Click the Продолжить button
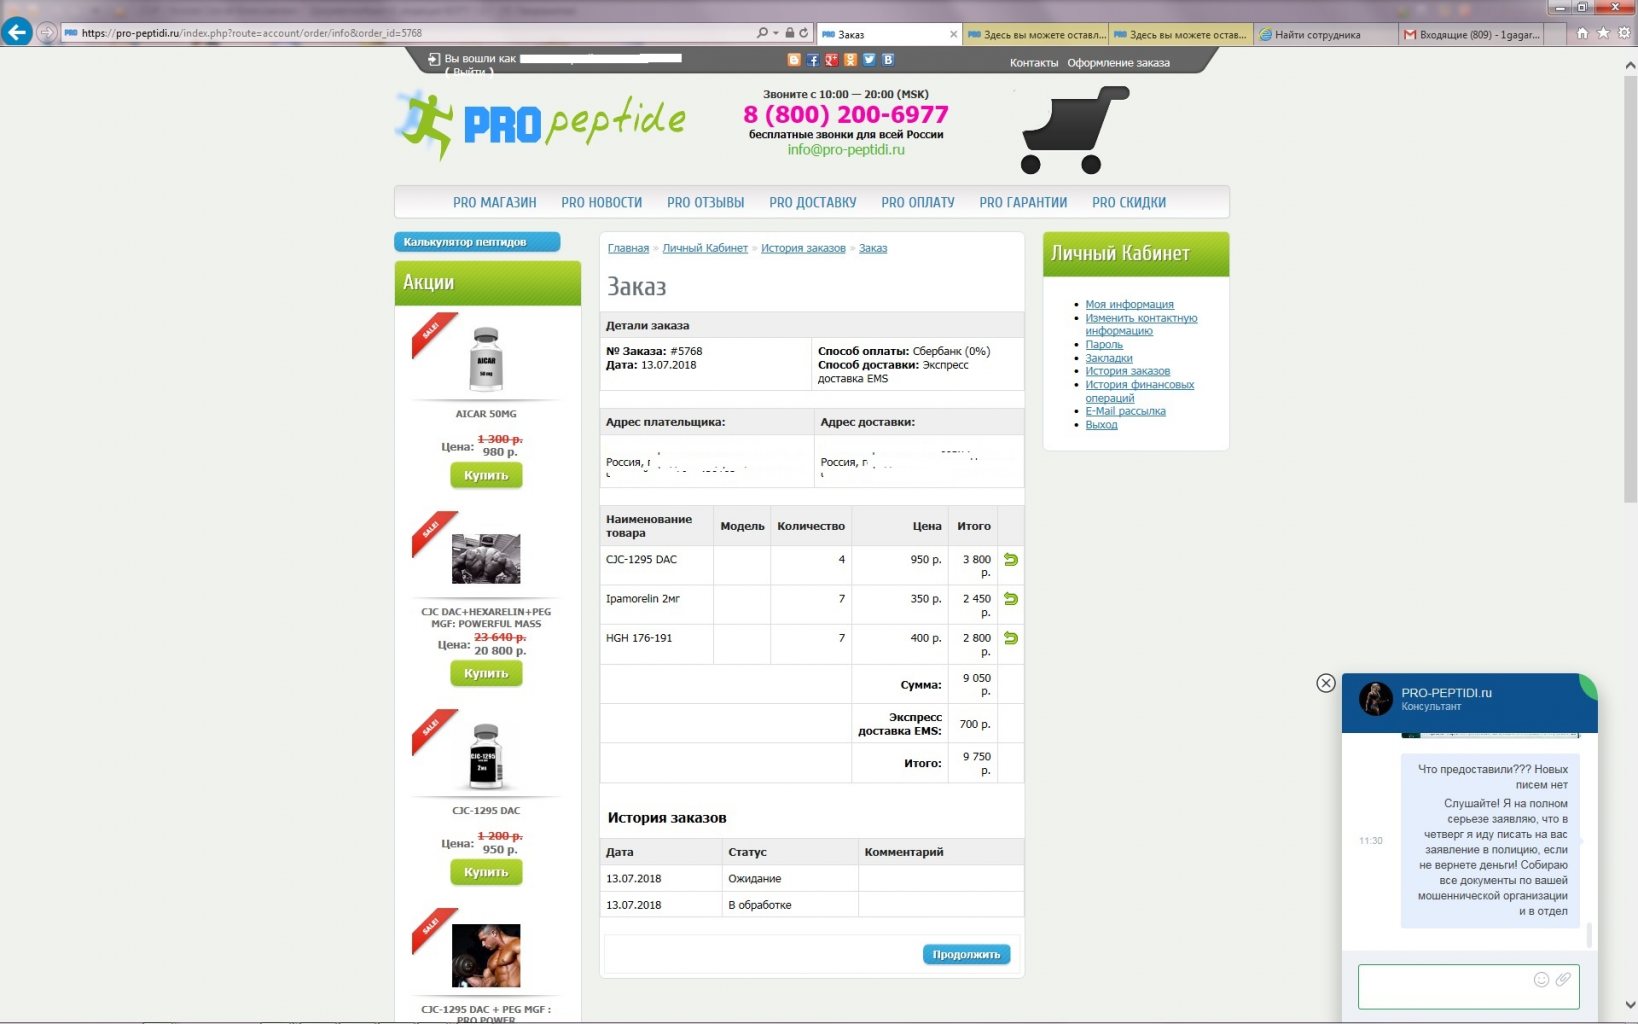Viewport: 1638px width, 1024px height. click(x=966, y=954)
